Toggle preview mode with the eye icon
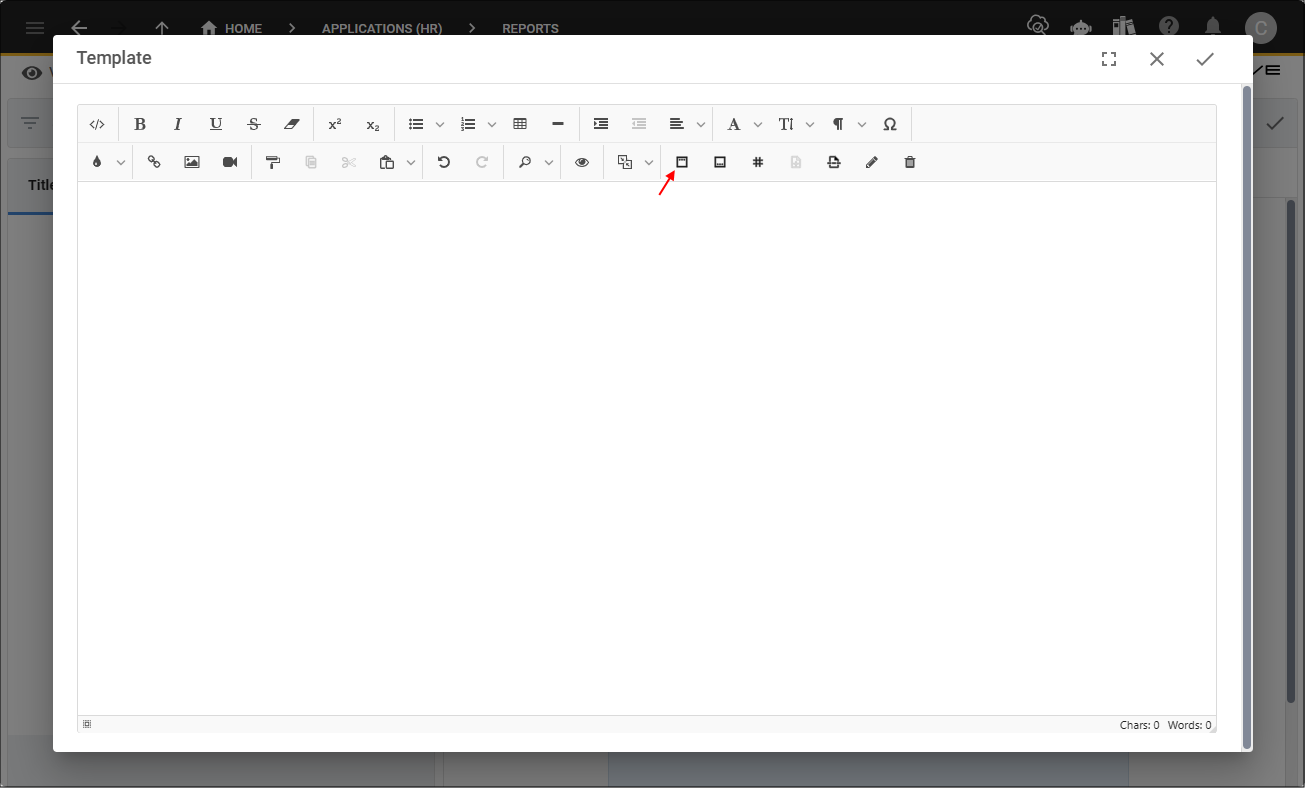 click(x=581, y=162)
